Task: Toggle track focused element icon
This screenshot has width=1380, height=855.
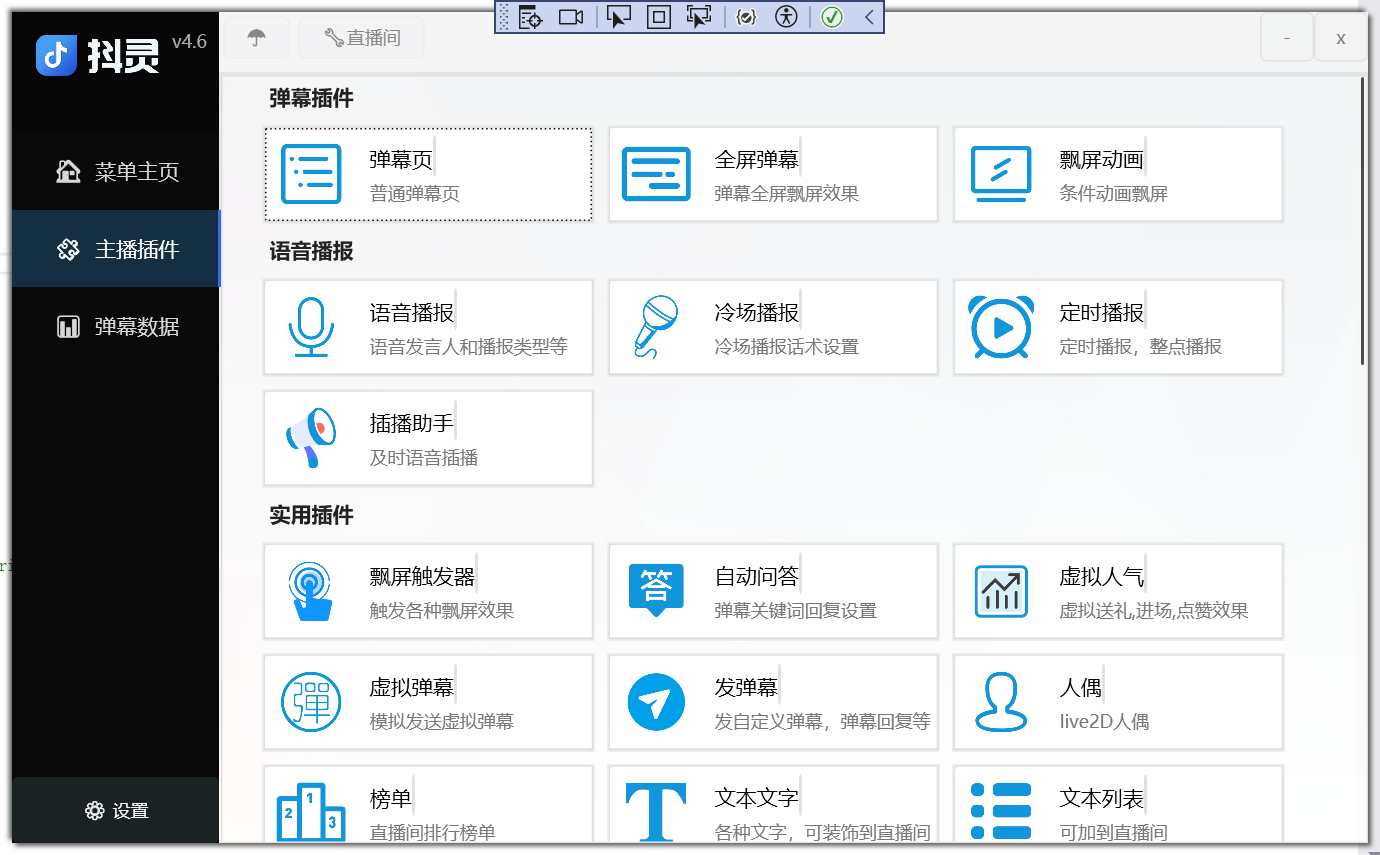Action: (x=699, y=16)
